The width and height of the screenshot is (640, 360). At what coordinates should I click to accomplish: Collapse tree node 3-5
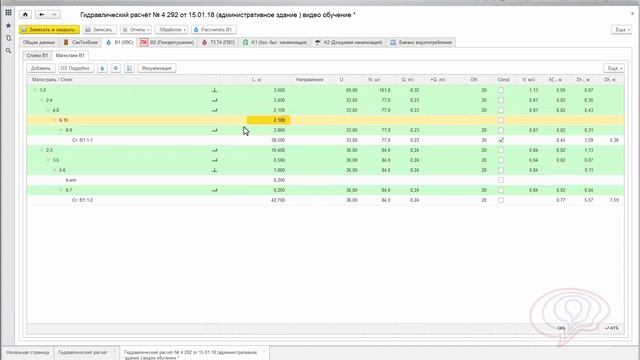pyautogui.click(x=48, y=160)
